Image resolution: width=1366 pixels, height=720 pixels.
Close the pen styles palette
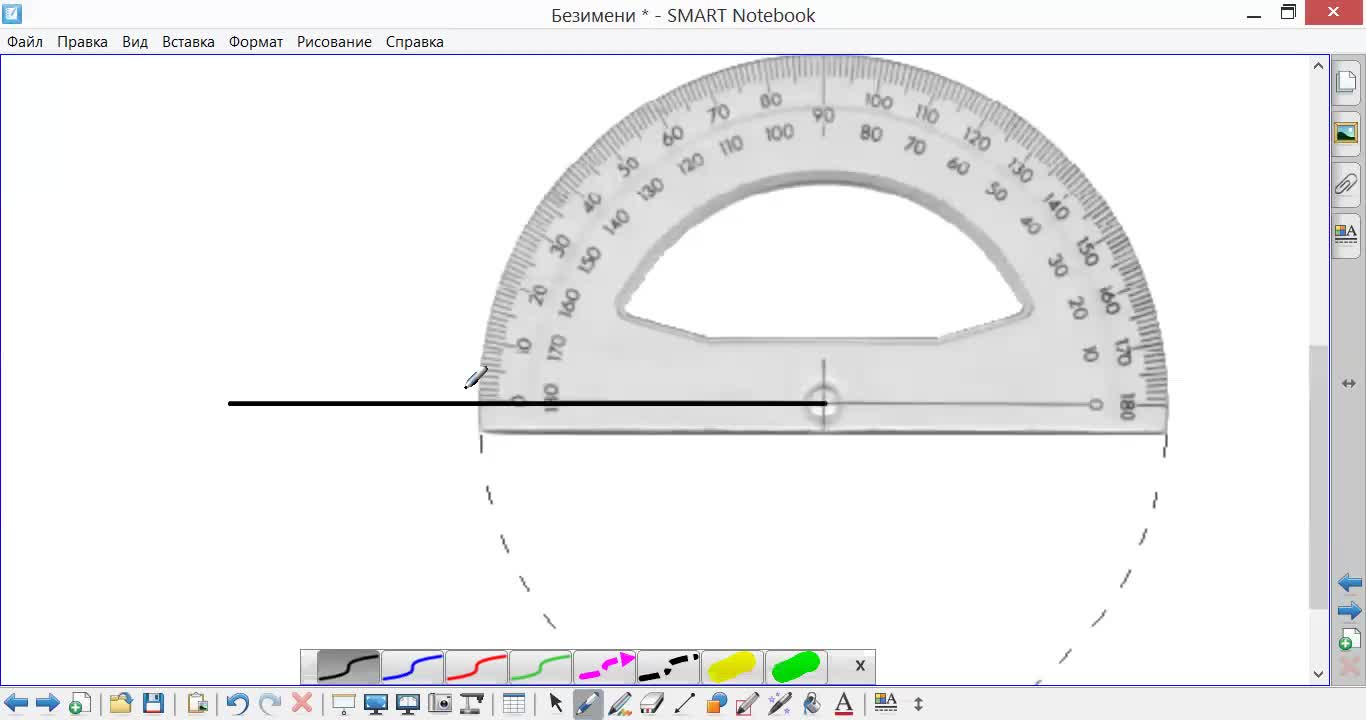tap(859, 666)
